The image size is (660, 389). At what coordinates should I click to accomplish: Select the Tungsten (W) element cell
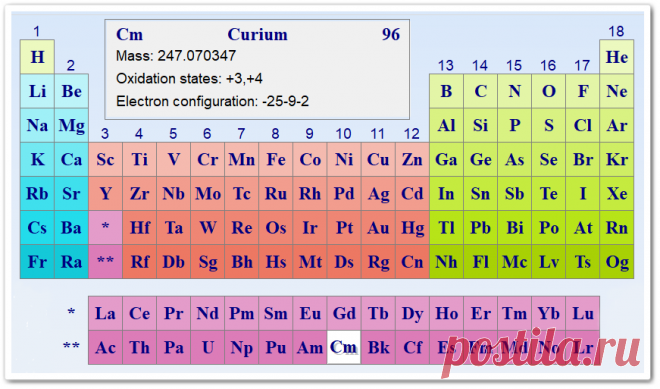click(x=208, y=228)
